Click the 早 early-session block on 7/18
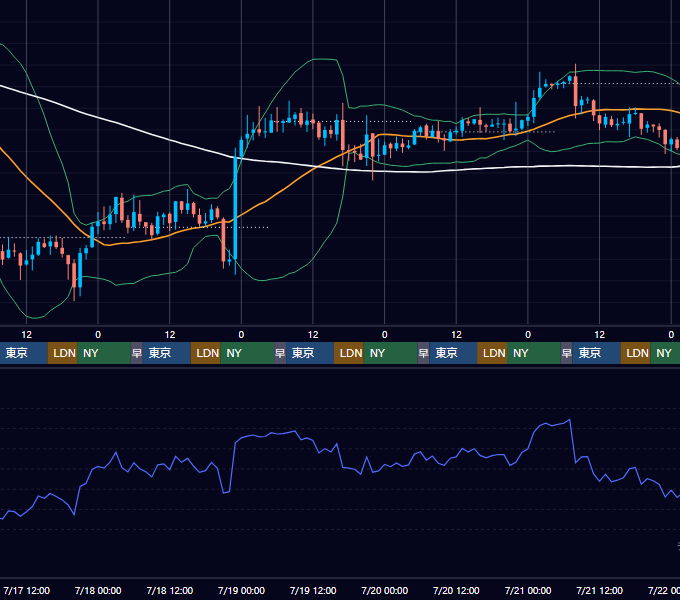 click(x=137, y=353)
